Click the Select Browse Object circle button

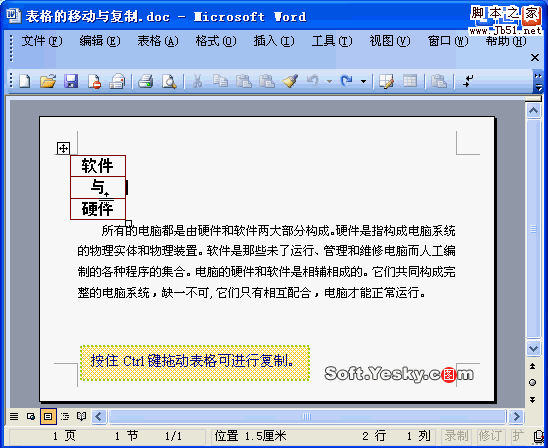pos(533,383)
